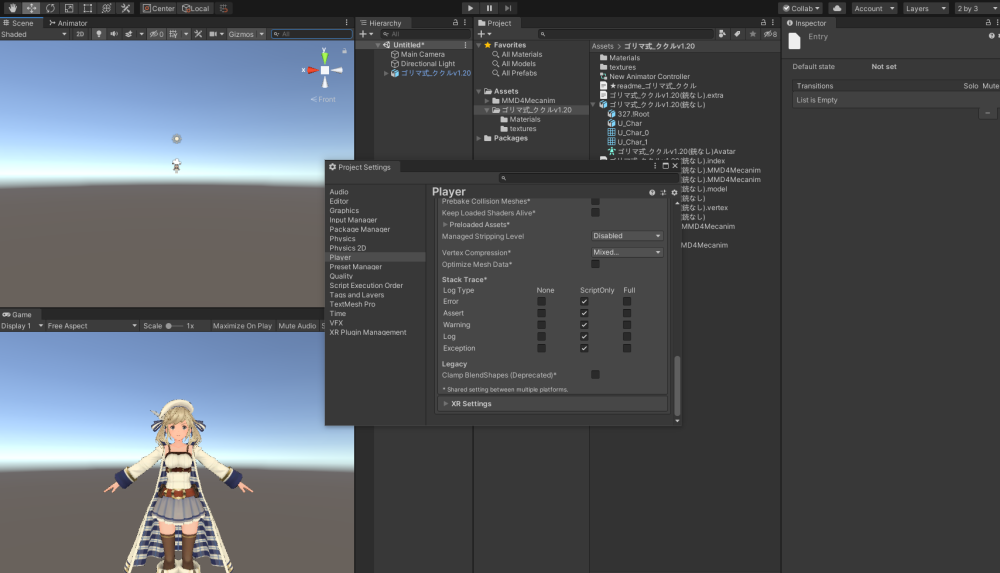Click Search by Type icon in Project panel
The height and width of the screenshot is (573, 1000).
[722, 34]
